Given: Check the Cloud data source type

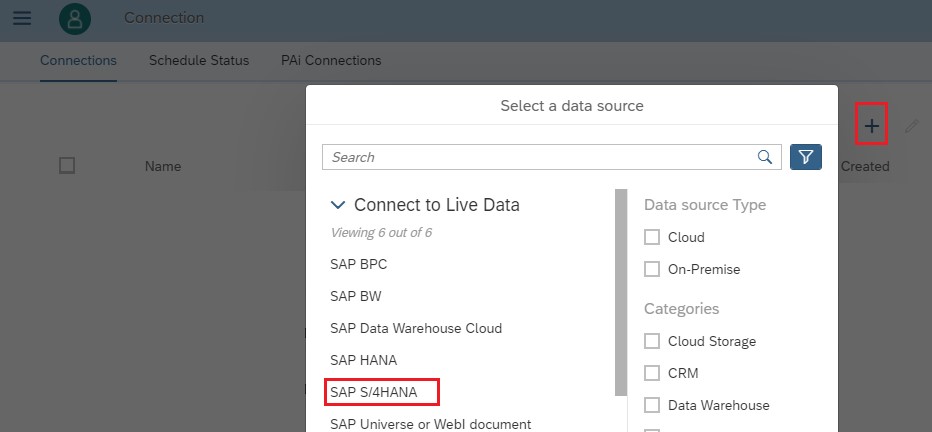Looking at the screenshot, I should click(x=652, y=237).
